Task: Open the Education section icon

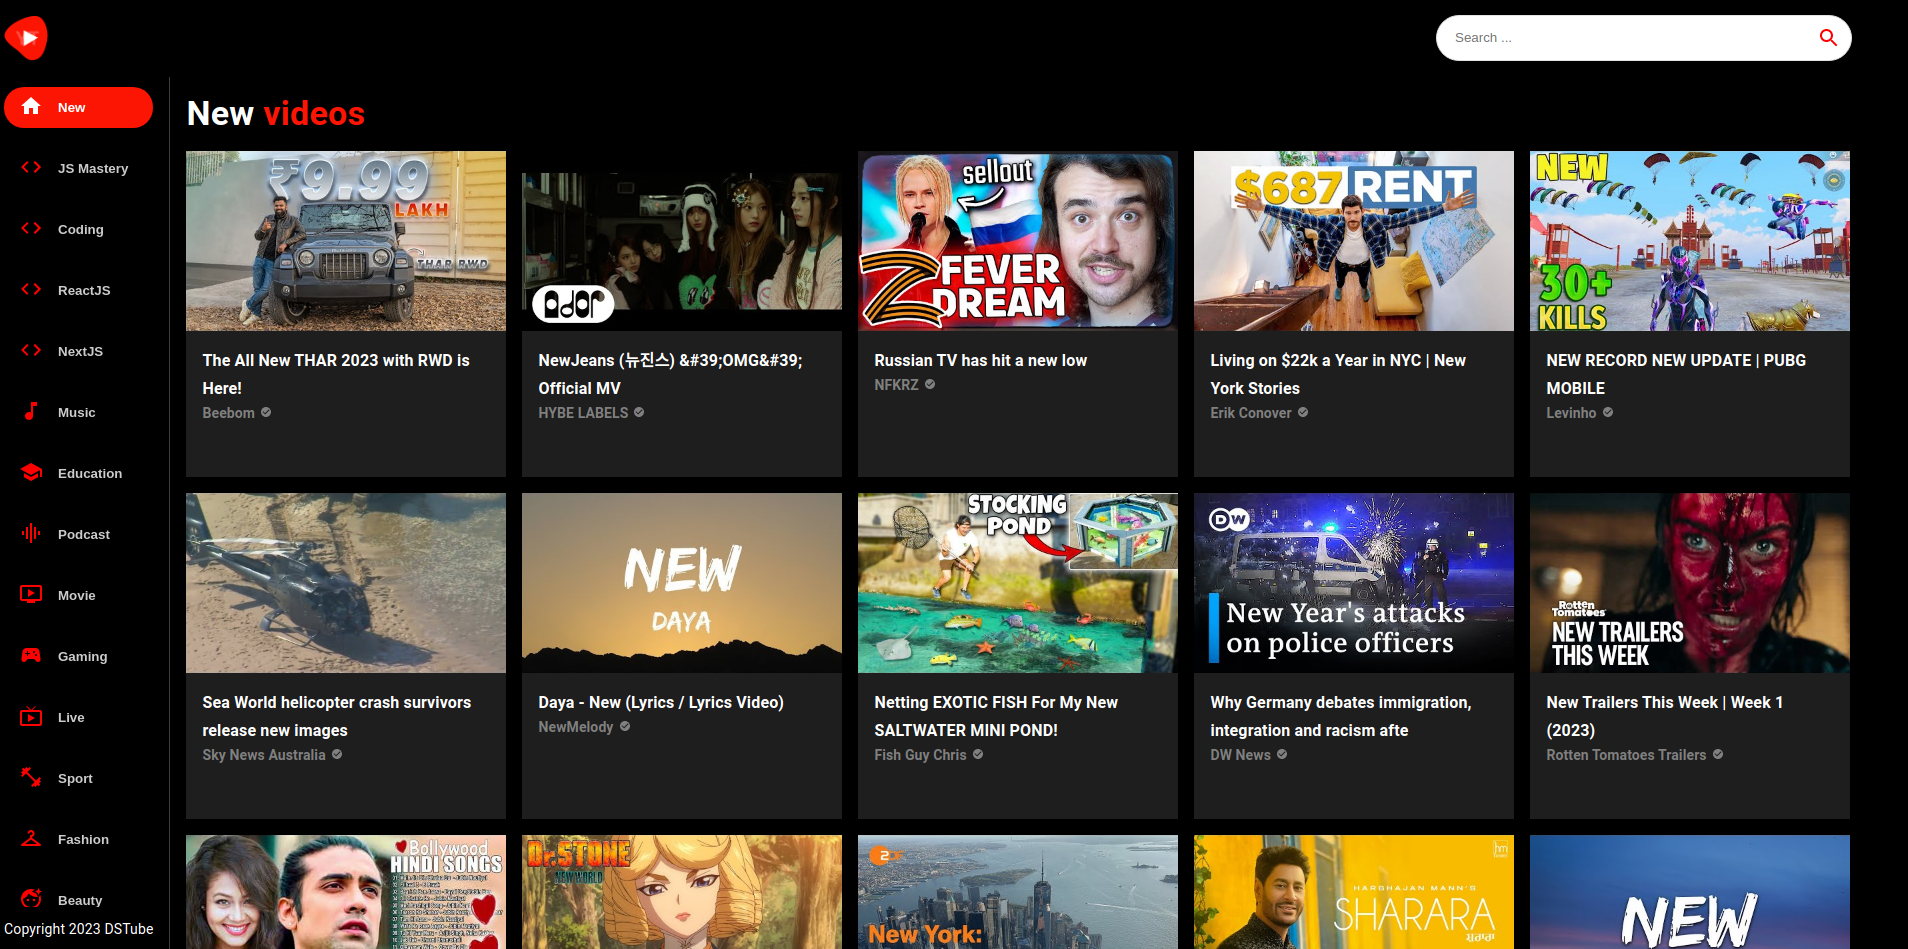Action: (x=31, y=473)
